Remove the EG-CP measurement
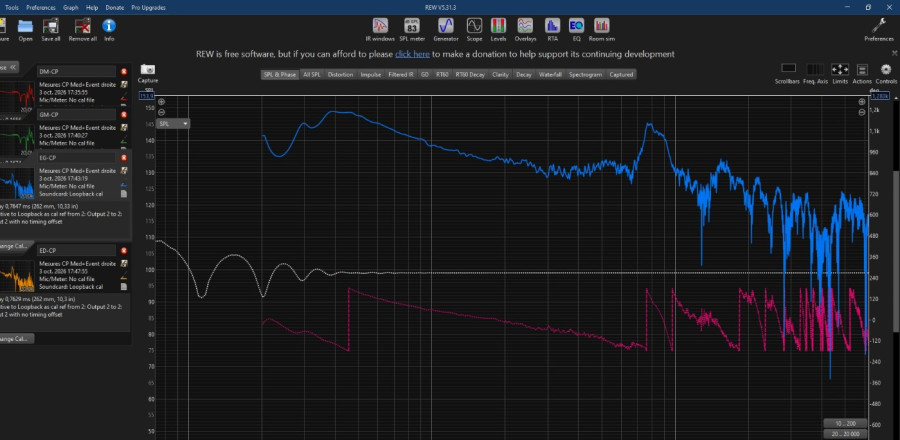 point(123,158)
